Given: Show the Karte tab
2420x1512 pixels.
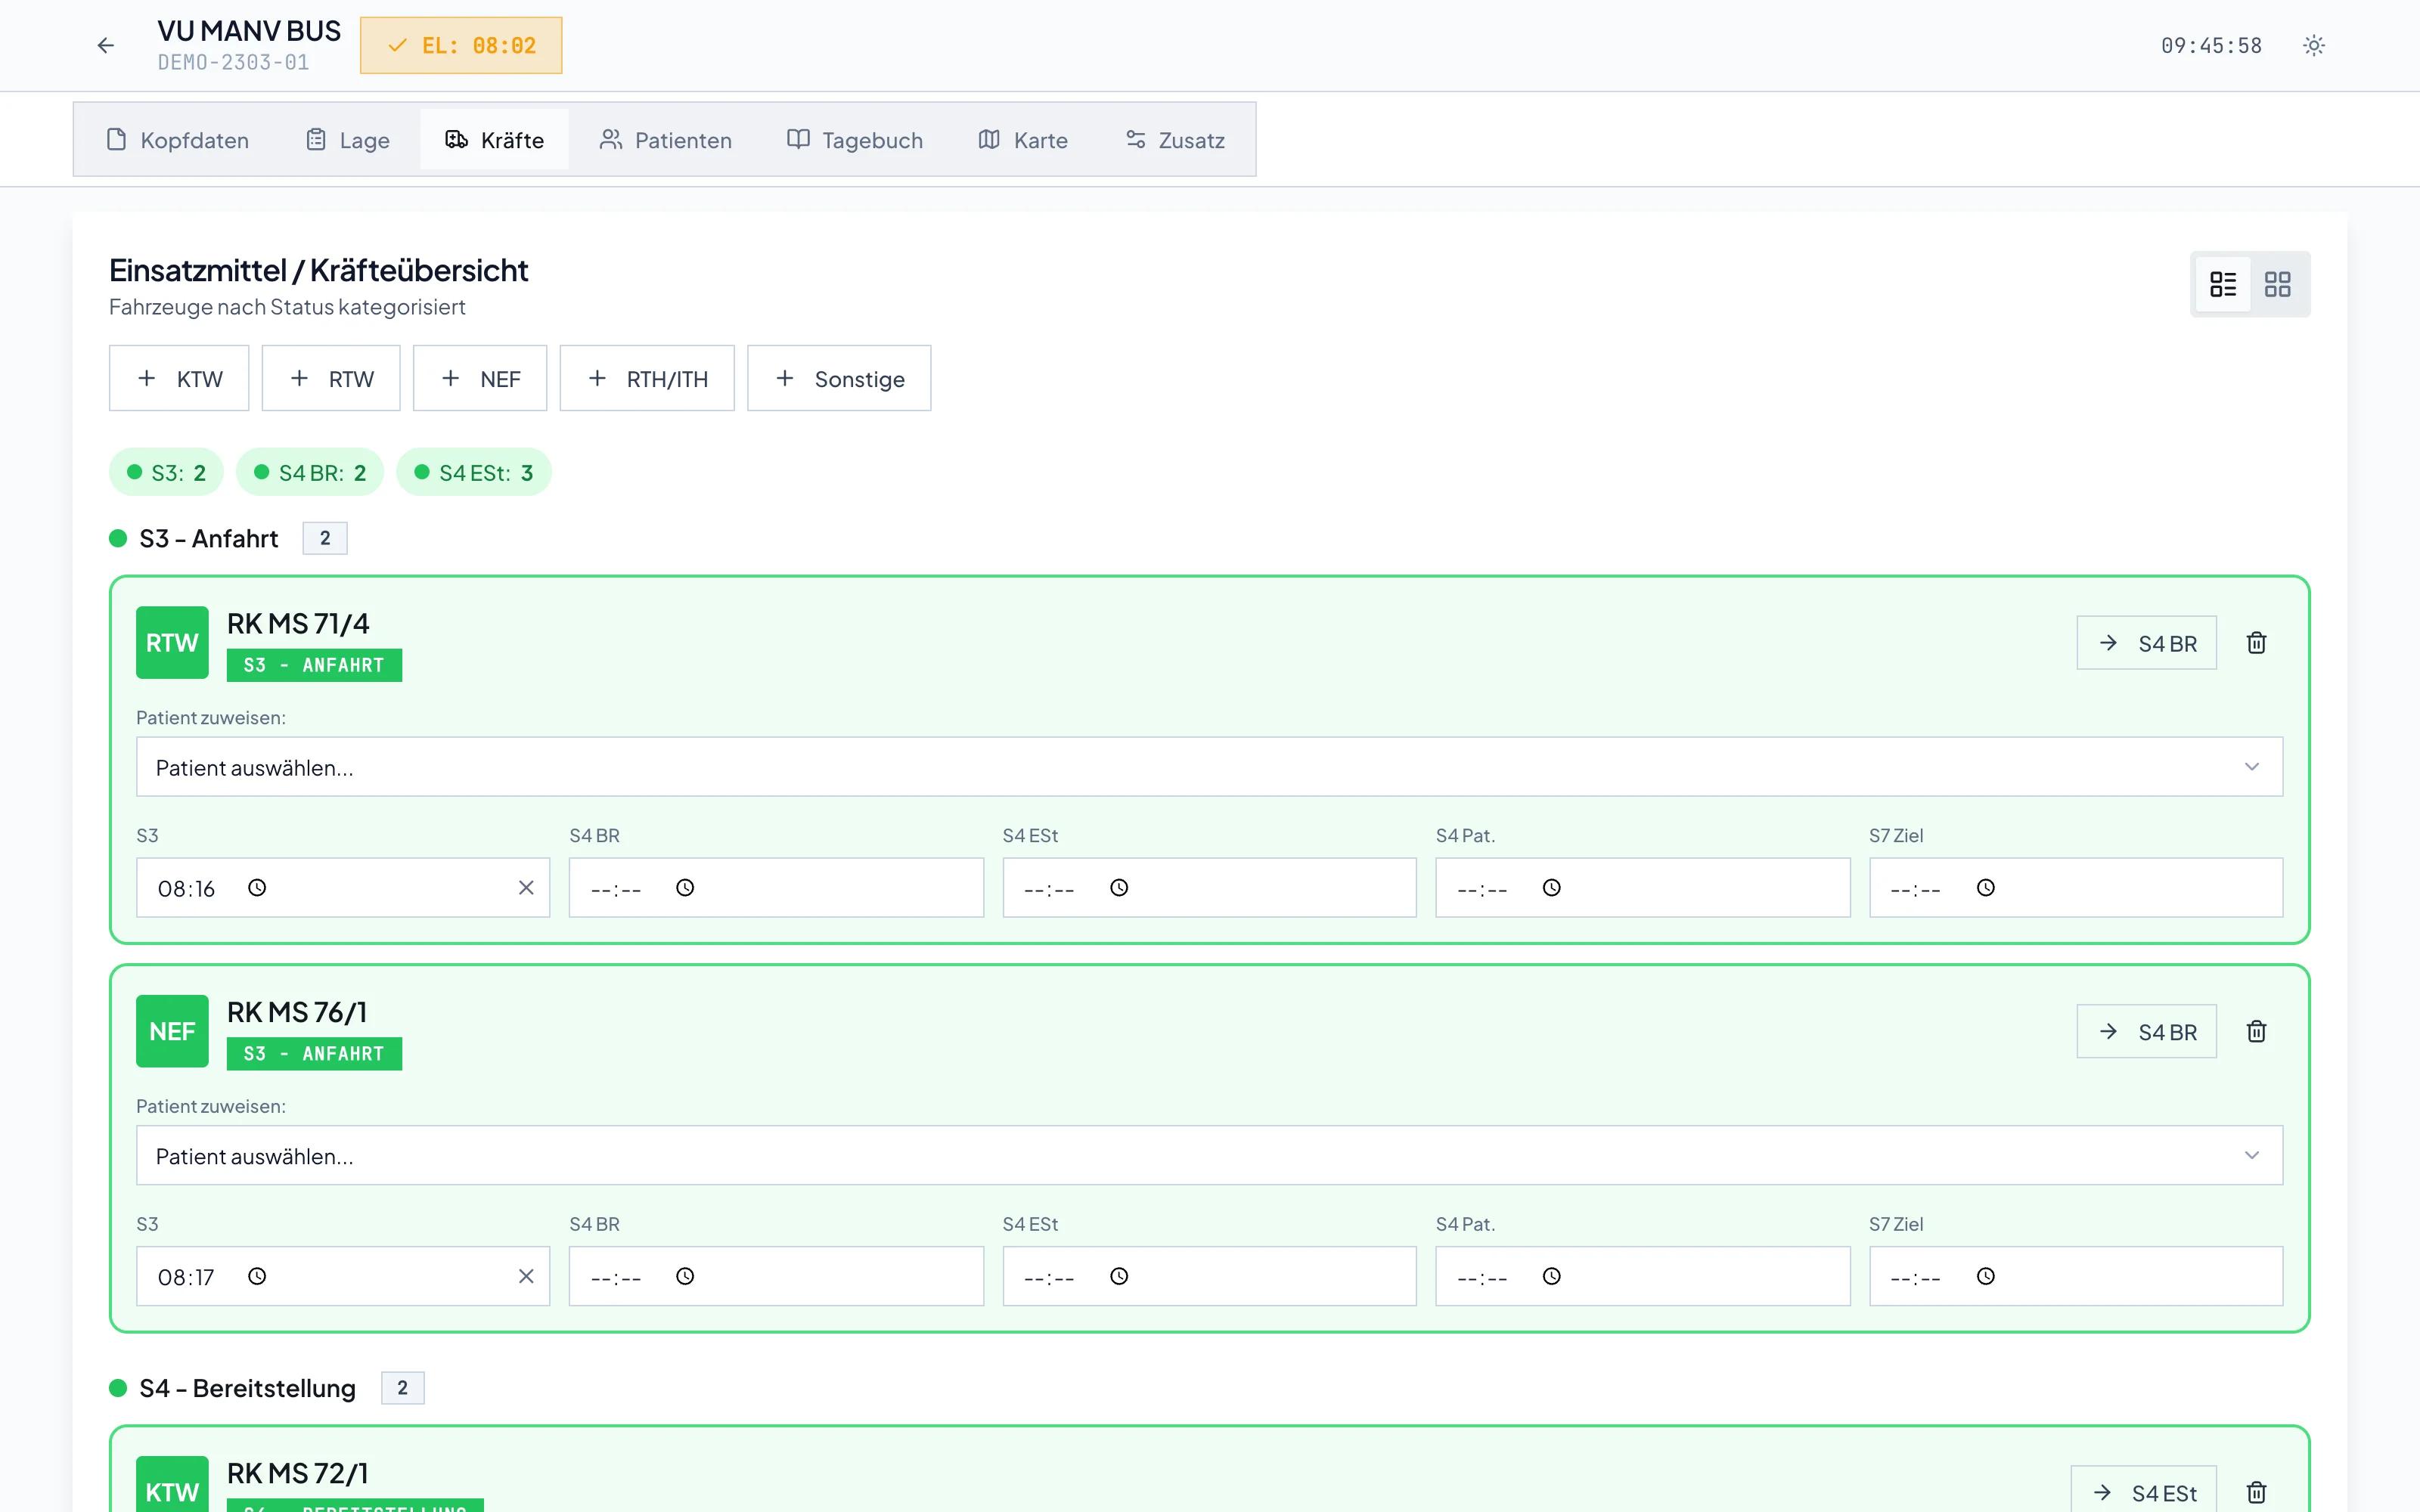Looking at the screenshot, I should (x=1023, y=140).
